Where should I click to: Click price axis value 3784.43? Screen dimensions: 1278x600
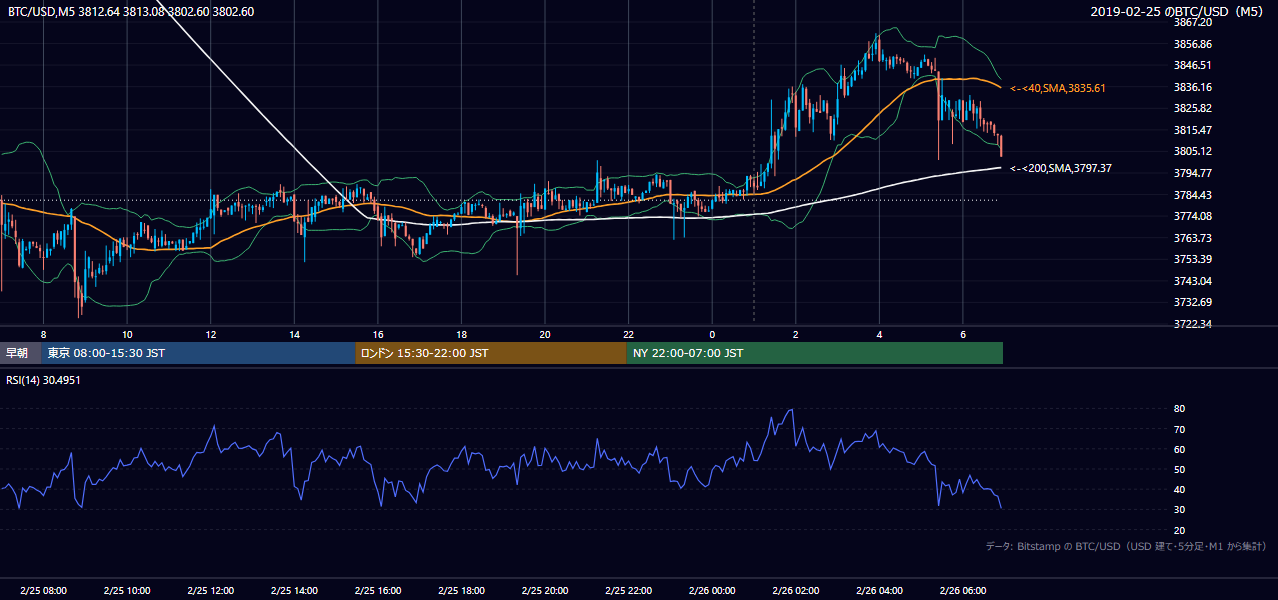click(1193, 195)
